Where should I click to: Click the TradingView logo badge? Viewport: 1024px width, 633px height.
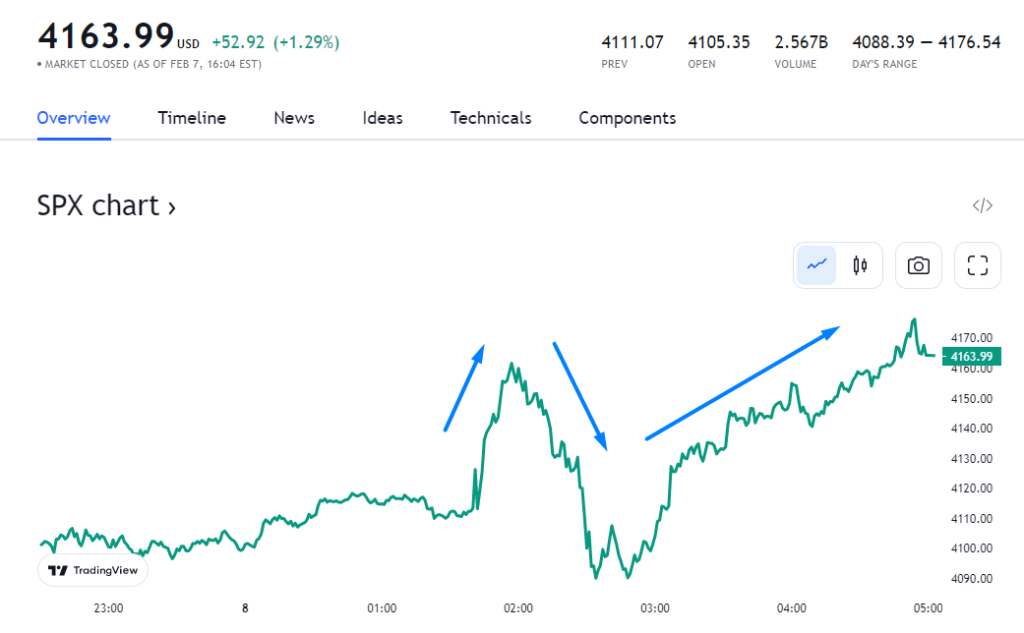pos(93,570)
